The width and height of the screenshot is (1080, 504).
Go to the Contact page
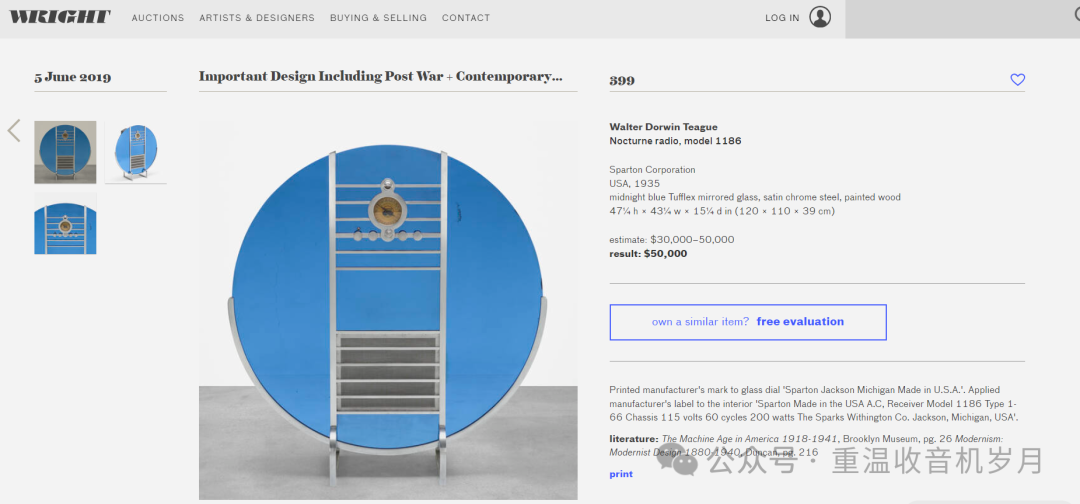click(x=466, y=18)
